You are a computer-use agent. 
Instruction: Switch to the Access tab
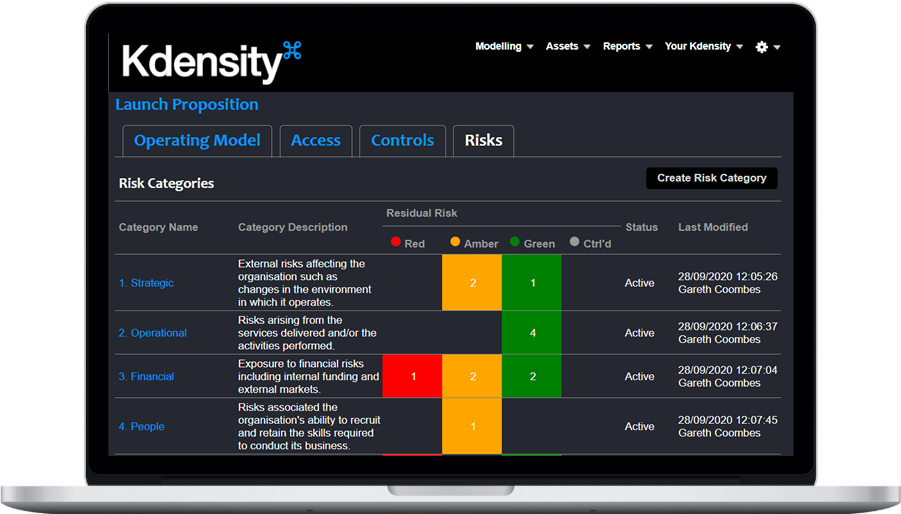[315, 141]
